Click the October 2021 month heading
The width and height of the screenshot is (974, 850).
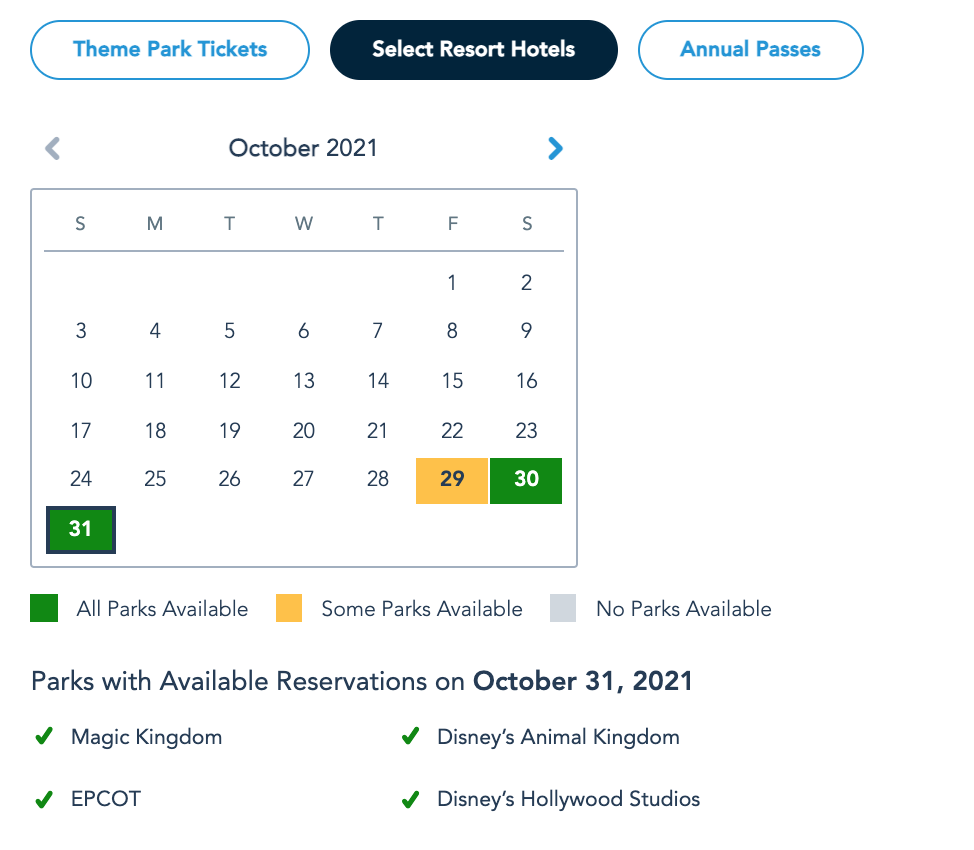[x=303, y=149]
